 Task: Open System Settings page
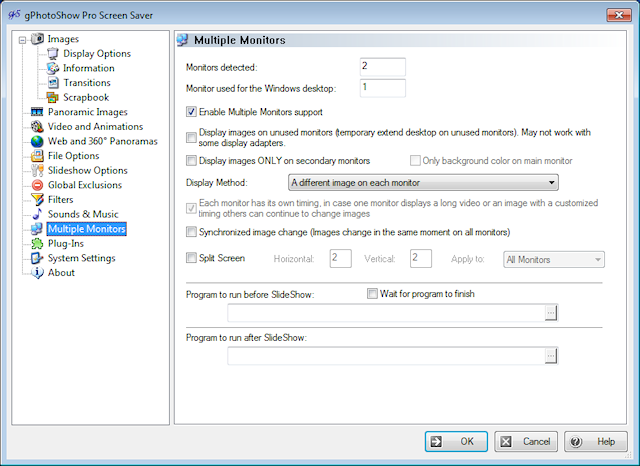82,258
